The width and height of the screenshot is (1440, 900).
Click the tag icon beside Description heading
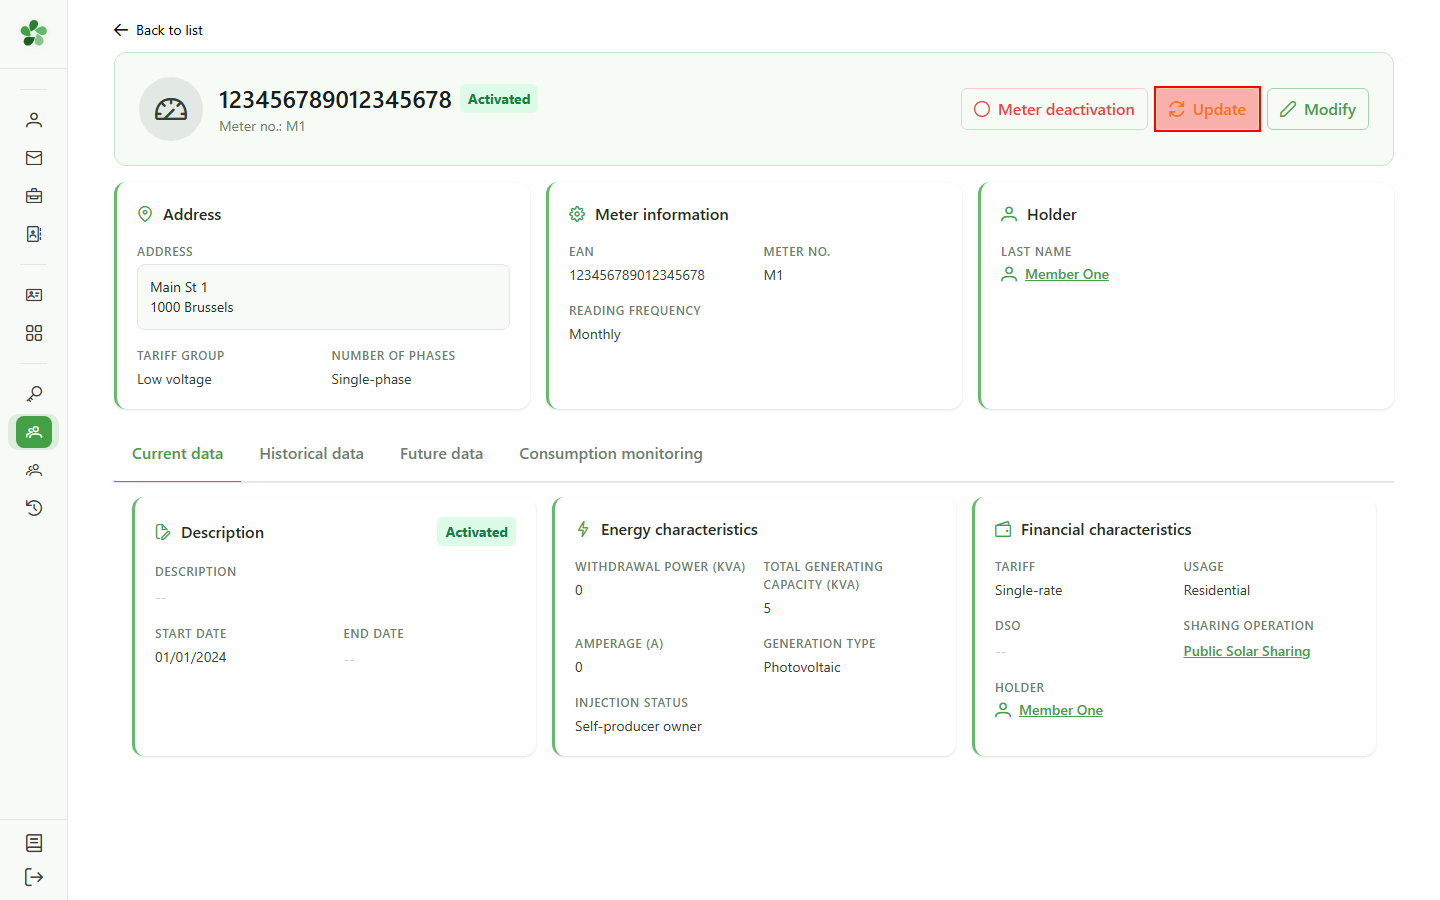tap(163, 532)
